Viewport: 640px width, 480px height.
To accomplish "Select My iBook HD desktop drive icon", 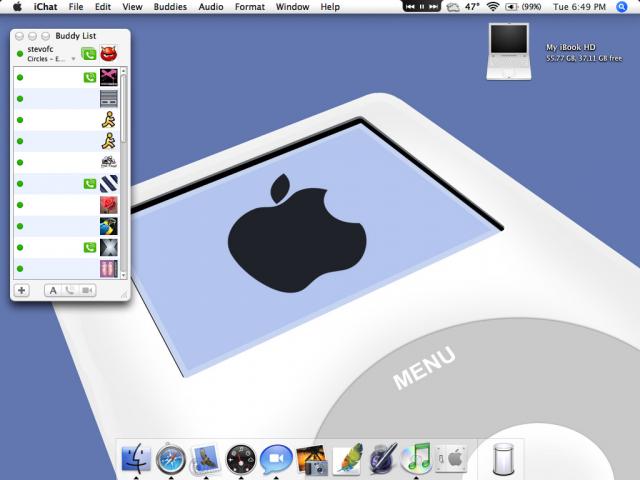I will [509, 51].
